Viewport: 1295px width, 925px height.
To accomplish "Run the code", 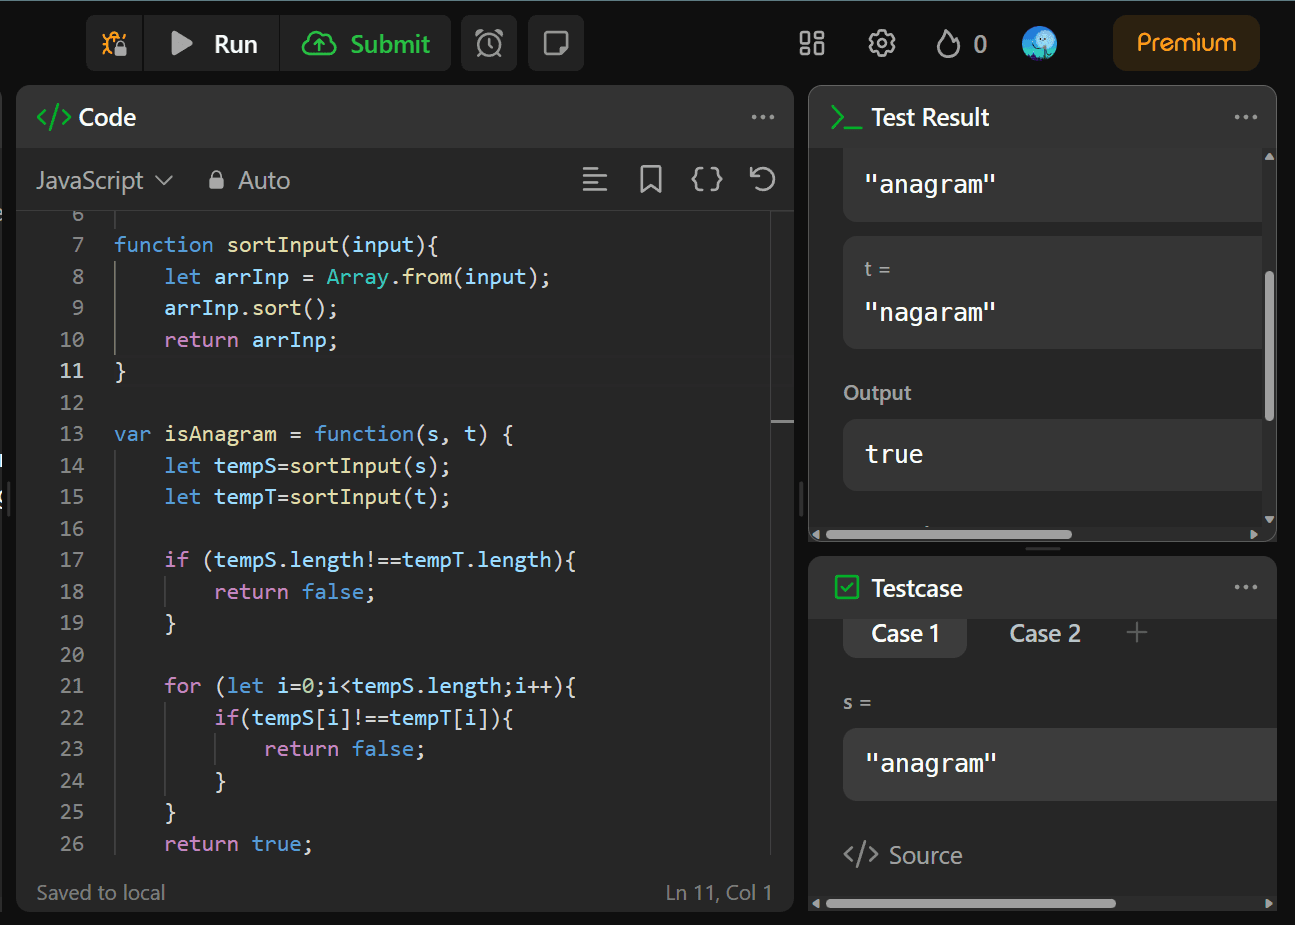I will (x=212, y=43).
